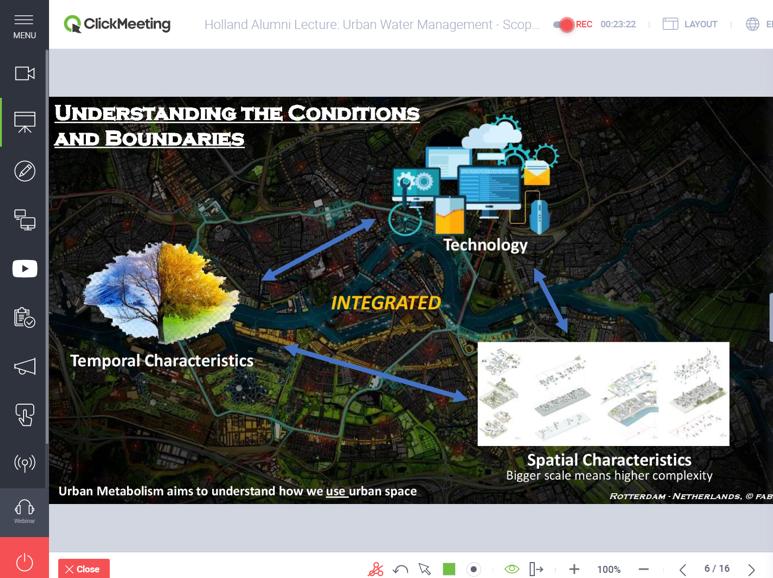Expand the hamburger MENU
This screenshot has width=773, height=578.
pos(24,25)
